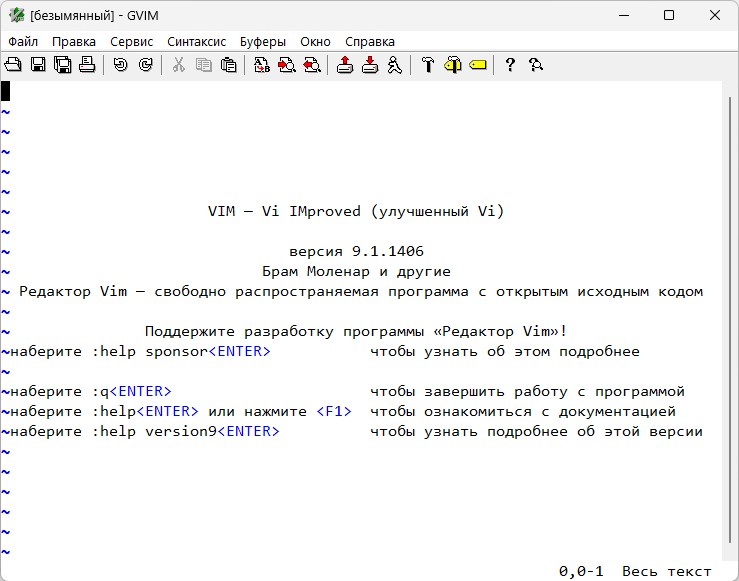Click the Print toolbar icon

coord(87,65)
